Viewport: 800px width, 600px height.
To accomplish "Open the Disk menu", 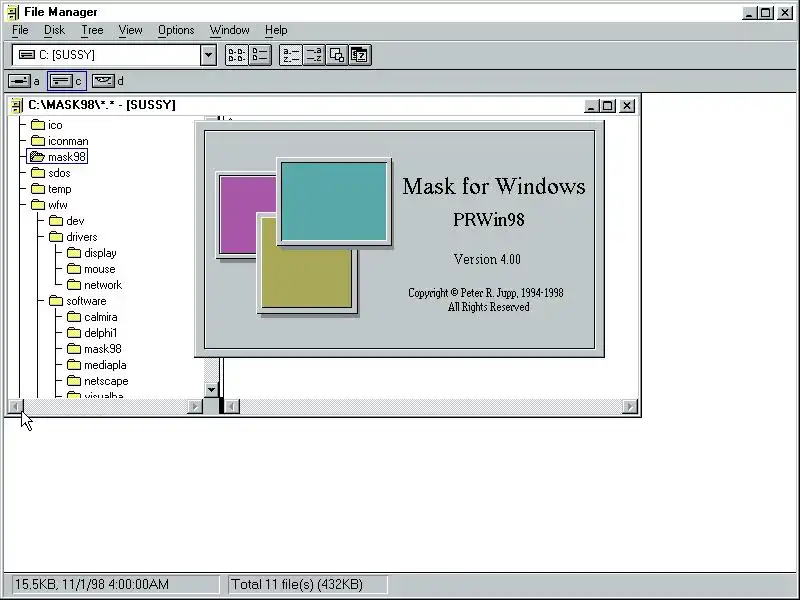I will pyautogui.click(x=54, y=30).
